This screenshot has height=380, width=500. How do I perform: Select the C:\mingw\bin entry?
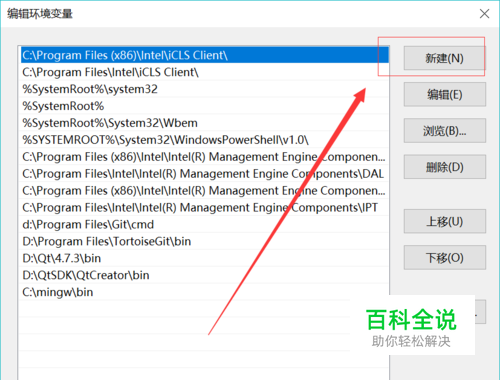204,292
